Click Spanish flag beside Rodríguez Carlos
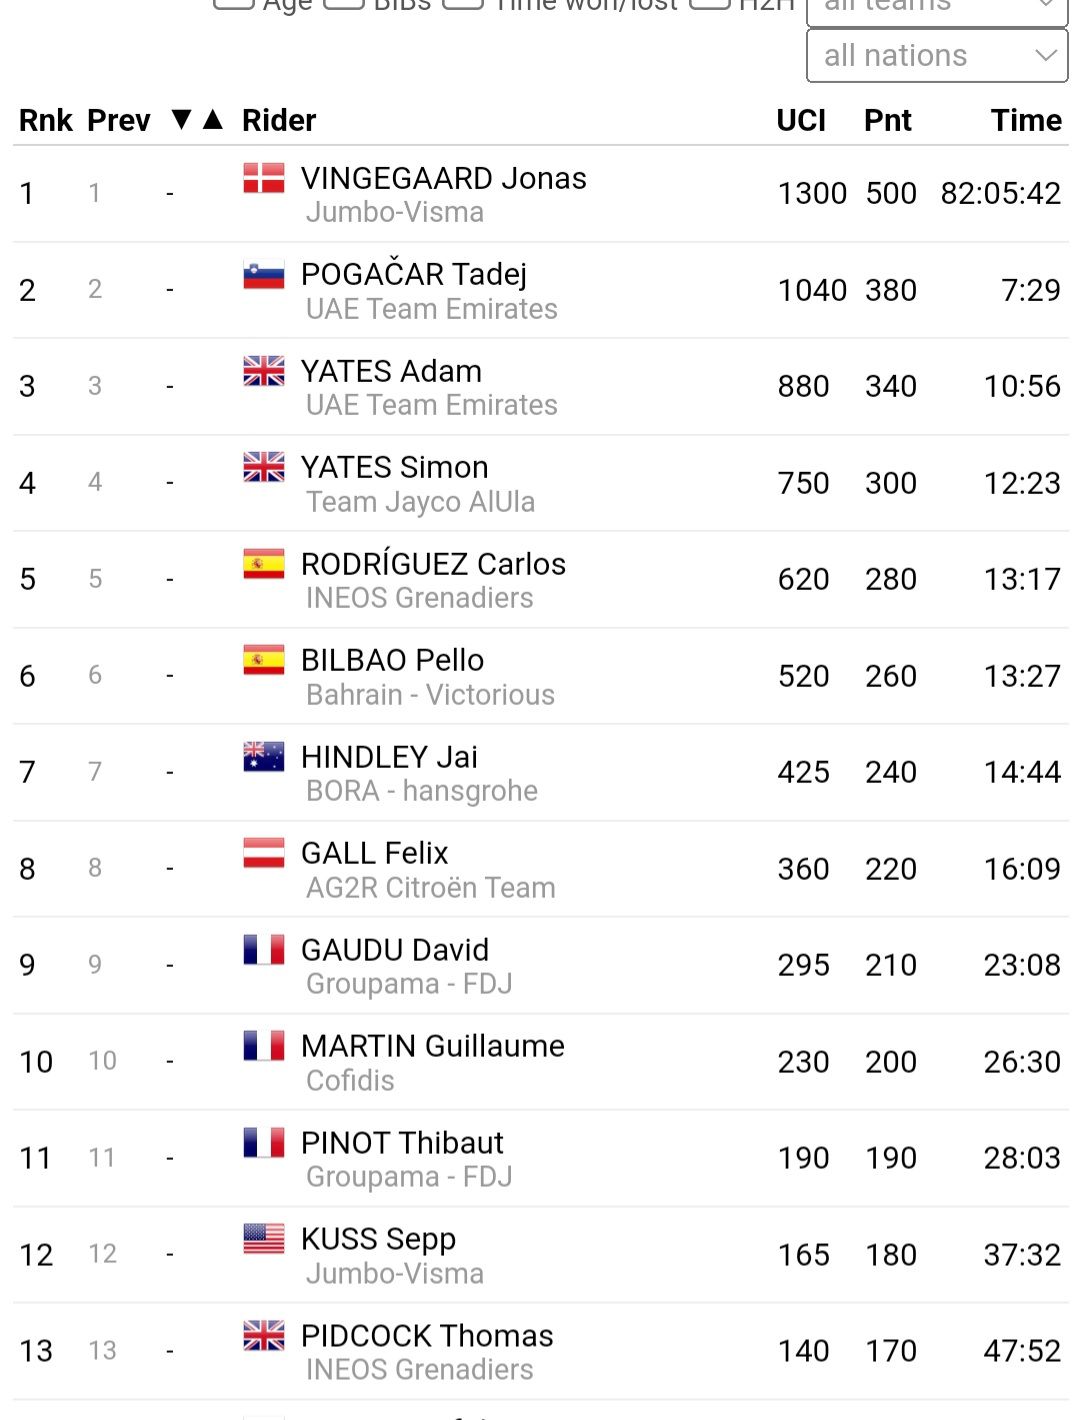This screenshot has height=1420, width=1080. pyautogui.click(x=264, y=564)
